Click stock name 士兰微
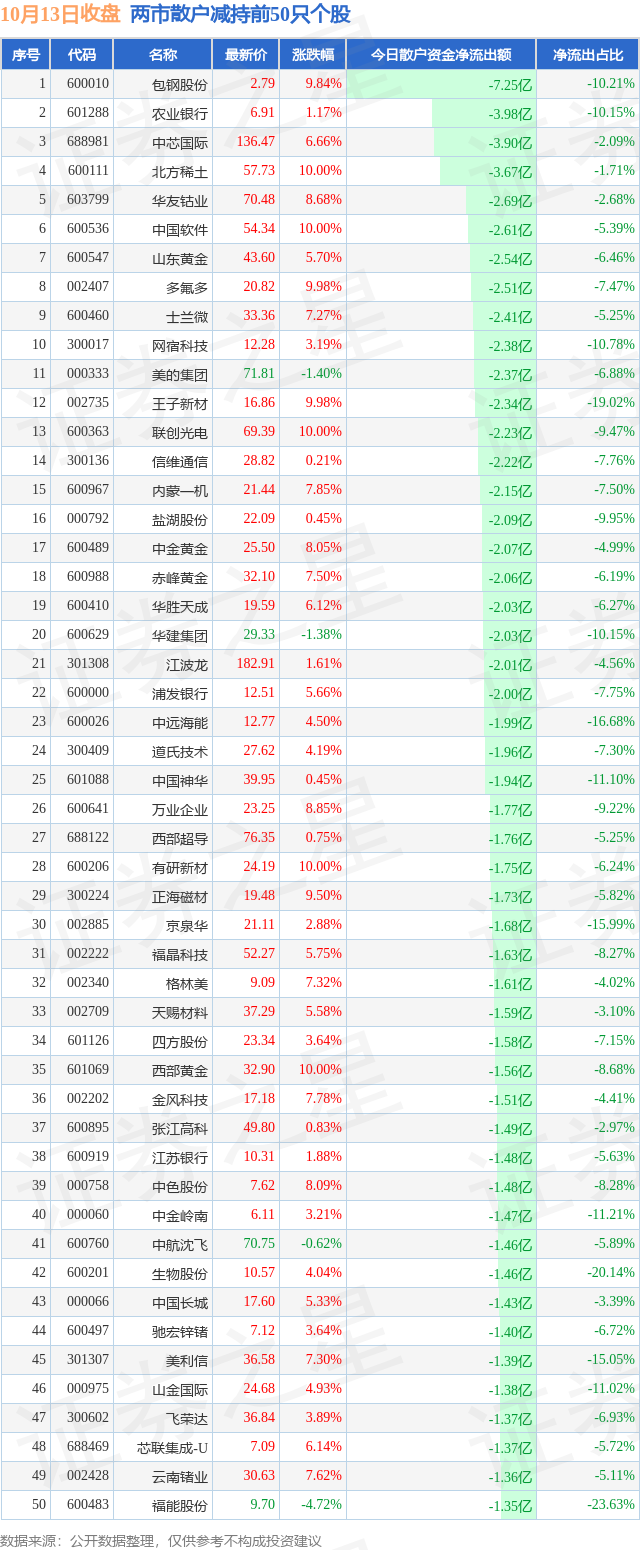This screenshot has height=1550, width=640. click(x=187, y=317)
